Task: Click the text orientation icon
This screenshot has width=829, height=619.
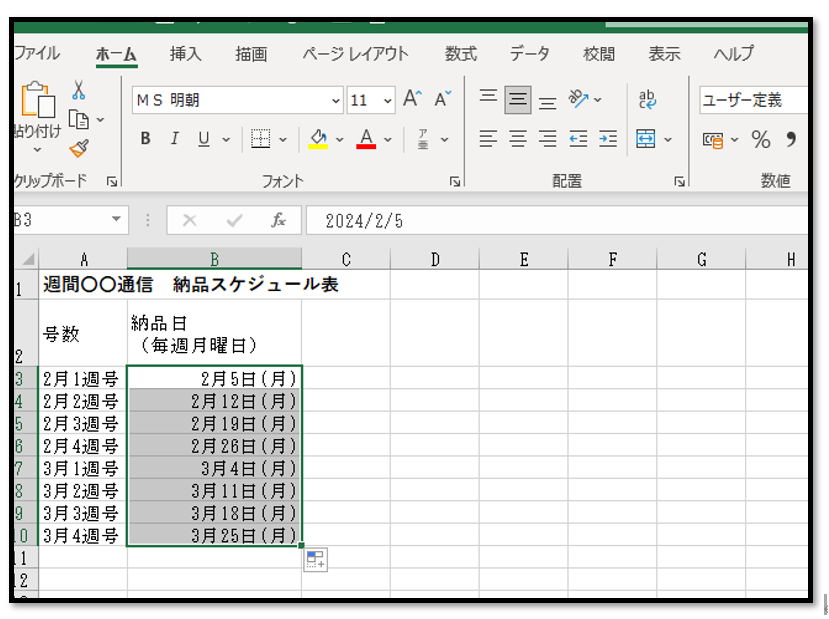Action: 578,99
